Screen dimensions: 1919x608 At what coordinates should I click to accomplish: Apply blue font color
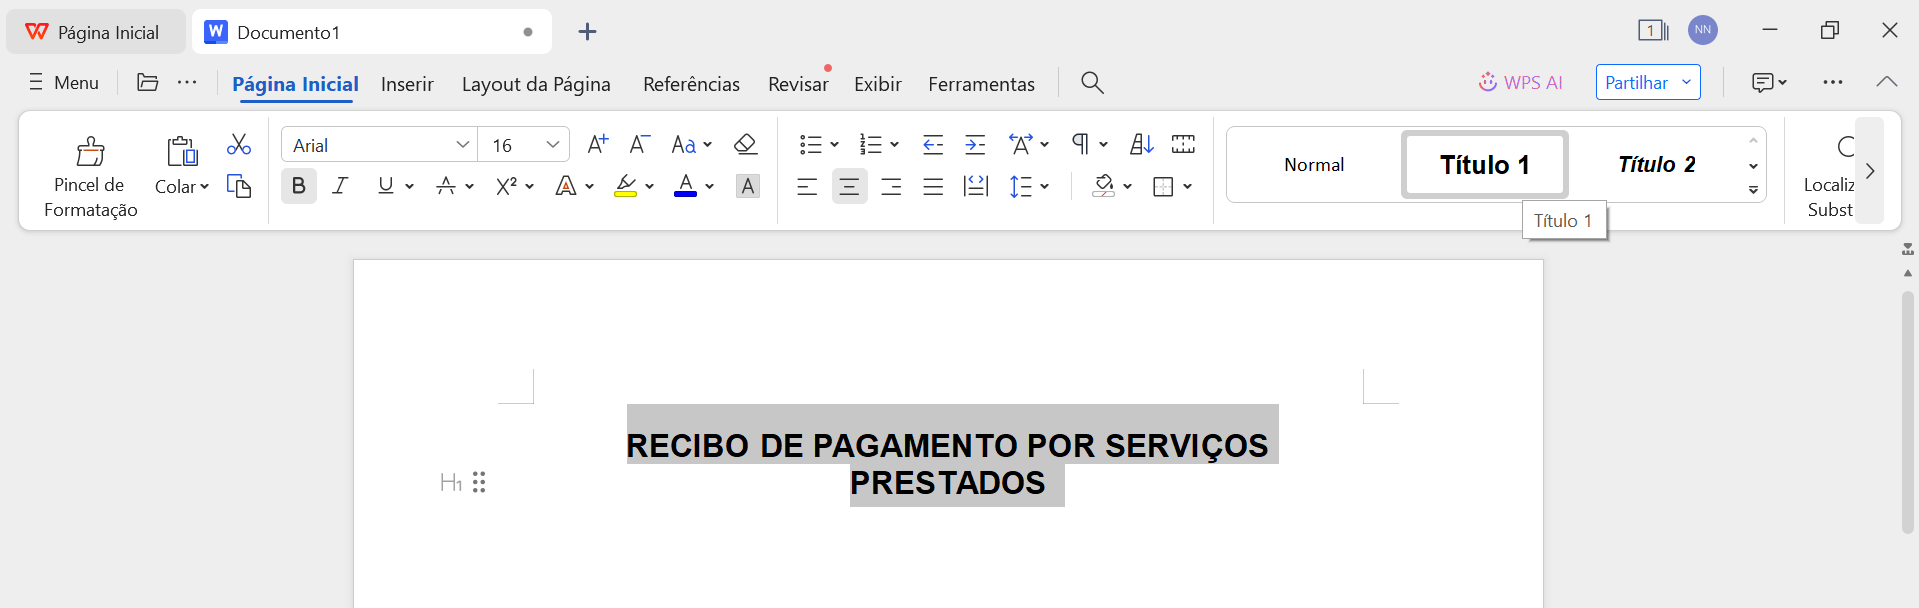click(685, 186)
